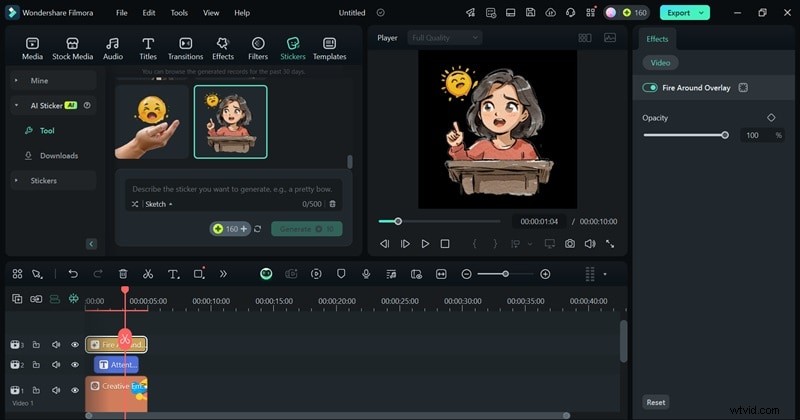Viewport: 800px width, 420px height.
Task: Adjust the Opacity slider
Action: pos(686,135)
